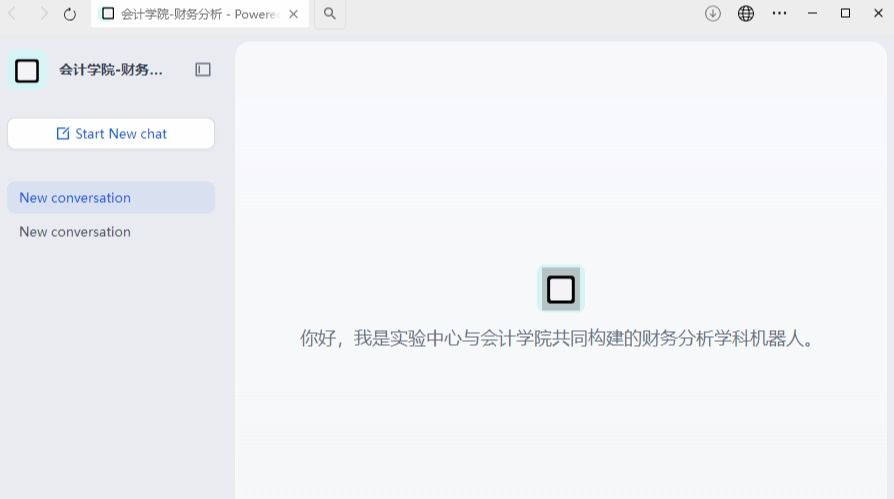Open the three-dot more options menu
The height and width of the screenshot is (499, 894).
779,14
